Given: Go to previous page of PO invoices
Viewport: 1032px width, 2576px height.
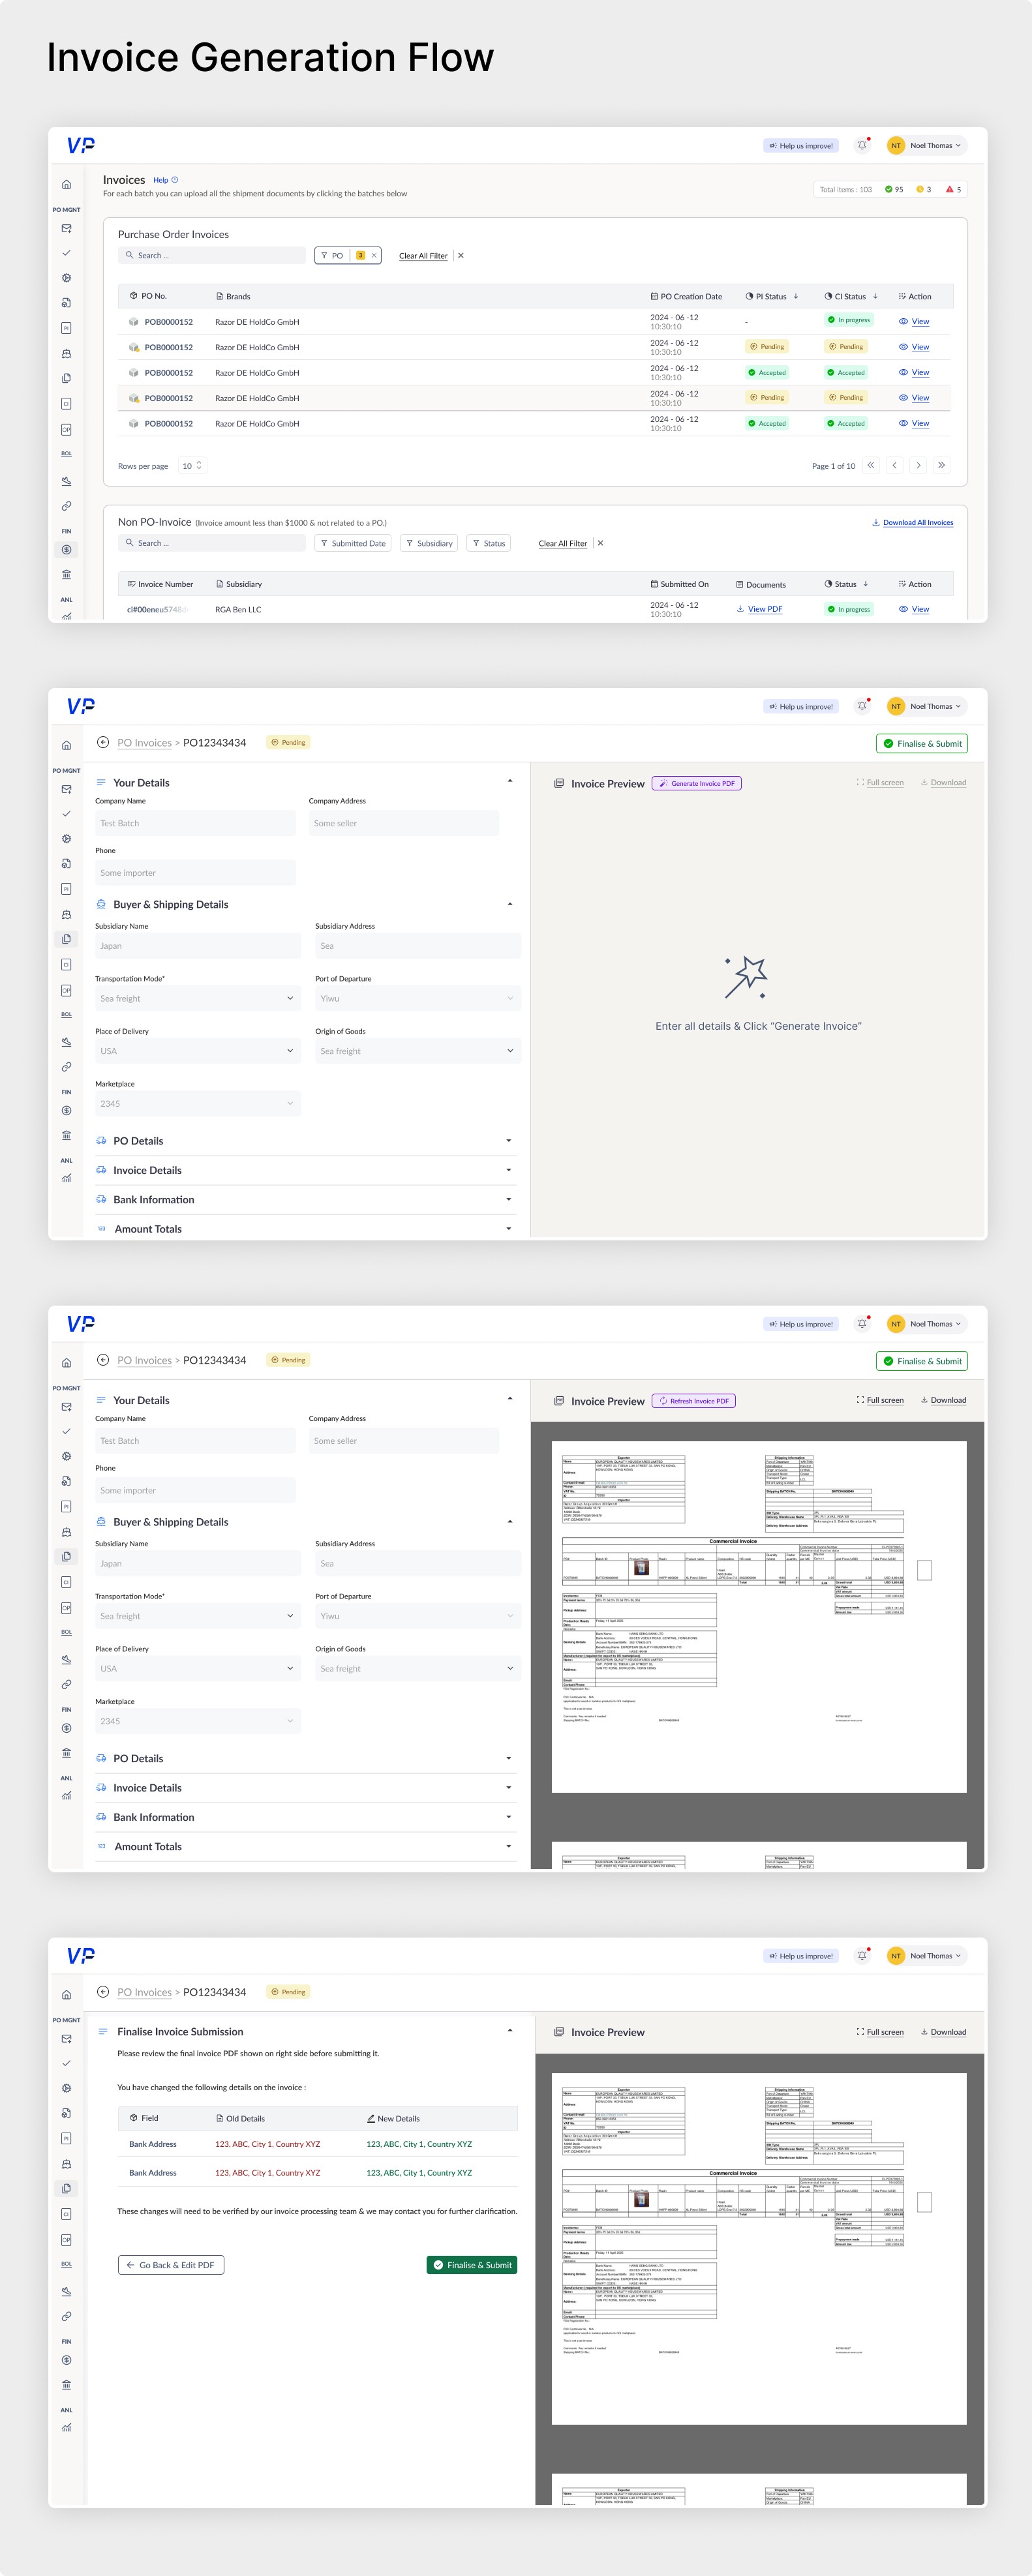Looking at the screenshot, I should [x=894, y=465].
